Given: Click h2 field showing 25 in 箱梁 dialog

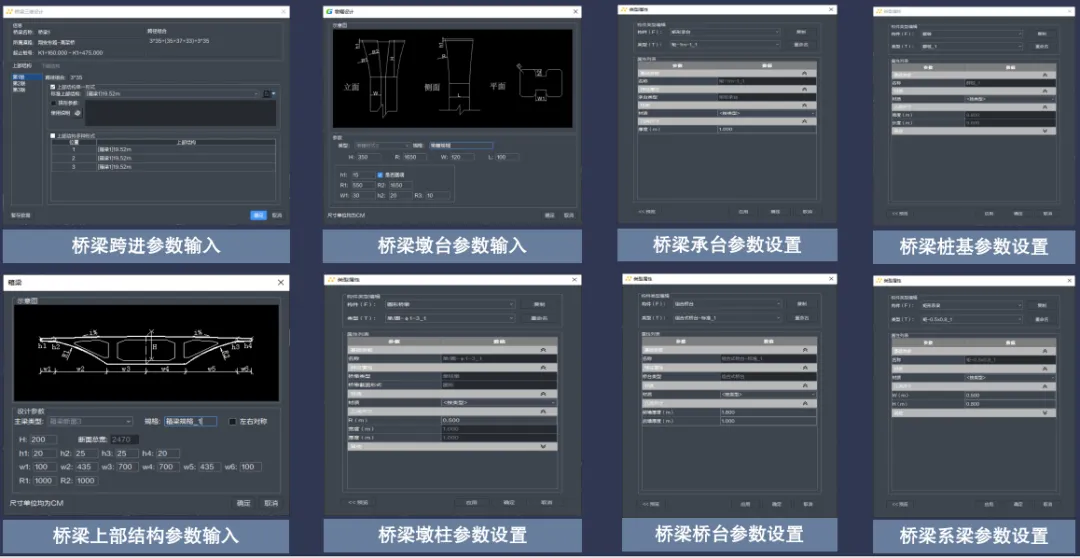Looking at the screenshot, I should click(x=85, y=453).
